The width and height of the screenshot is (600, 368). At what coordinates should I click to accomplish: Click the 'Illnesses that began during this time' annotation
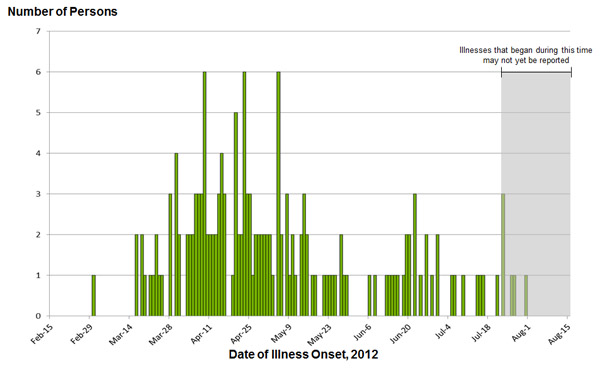pos(526,50)
